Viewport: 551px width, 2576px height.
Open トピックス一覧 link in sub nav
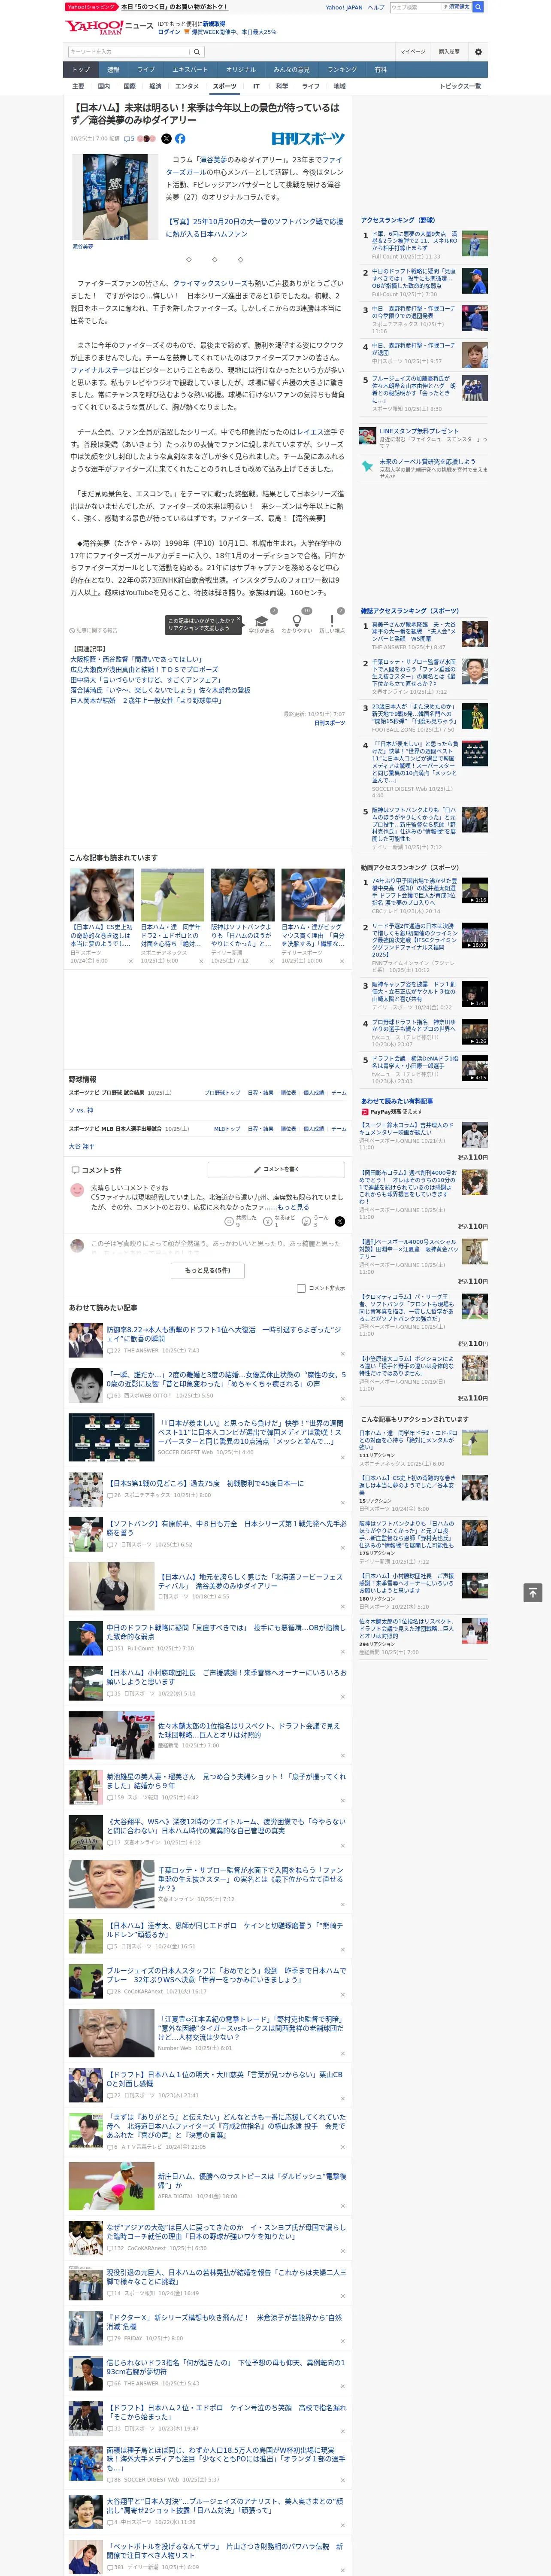460,86
